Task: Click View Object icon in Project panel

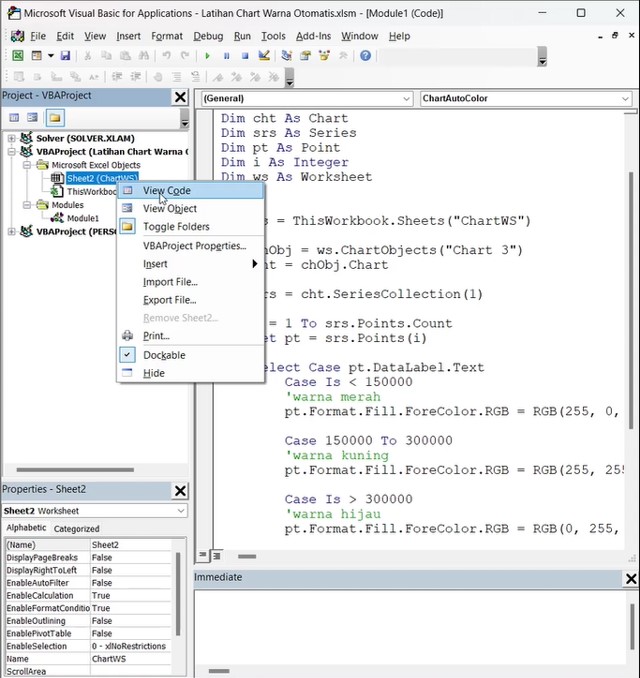Action: click(x=33, y=118)
